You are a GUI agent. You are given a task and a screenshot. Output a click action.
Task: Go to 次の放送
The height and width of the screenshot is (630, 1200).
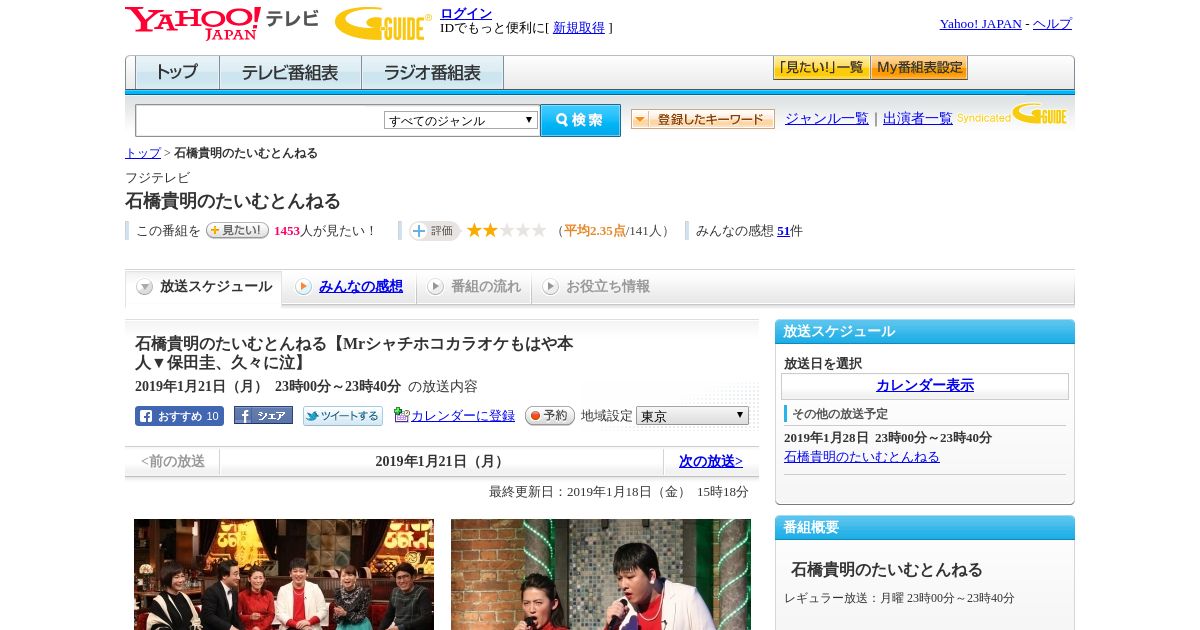711,461
